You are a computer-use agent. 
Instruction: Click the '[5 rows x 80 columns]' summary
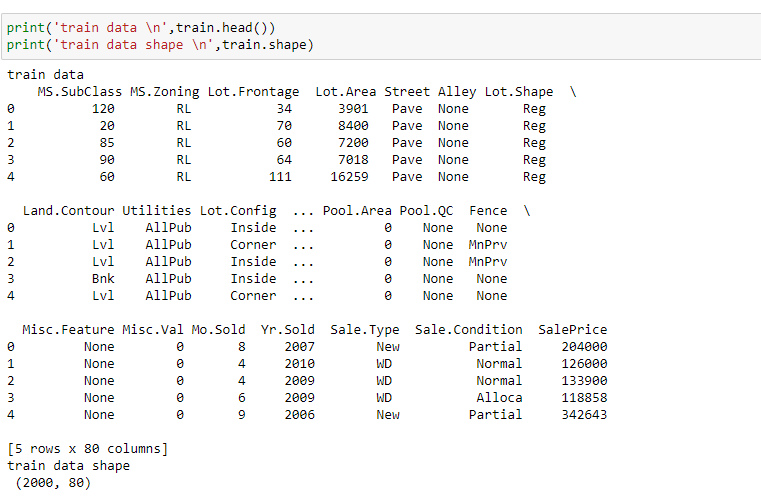pos(88,449)
